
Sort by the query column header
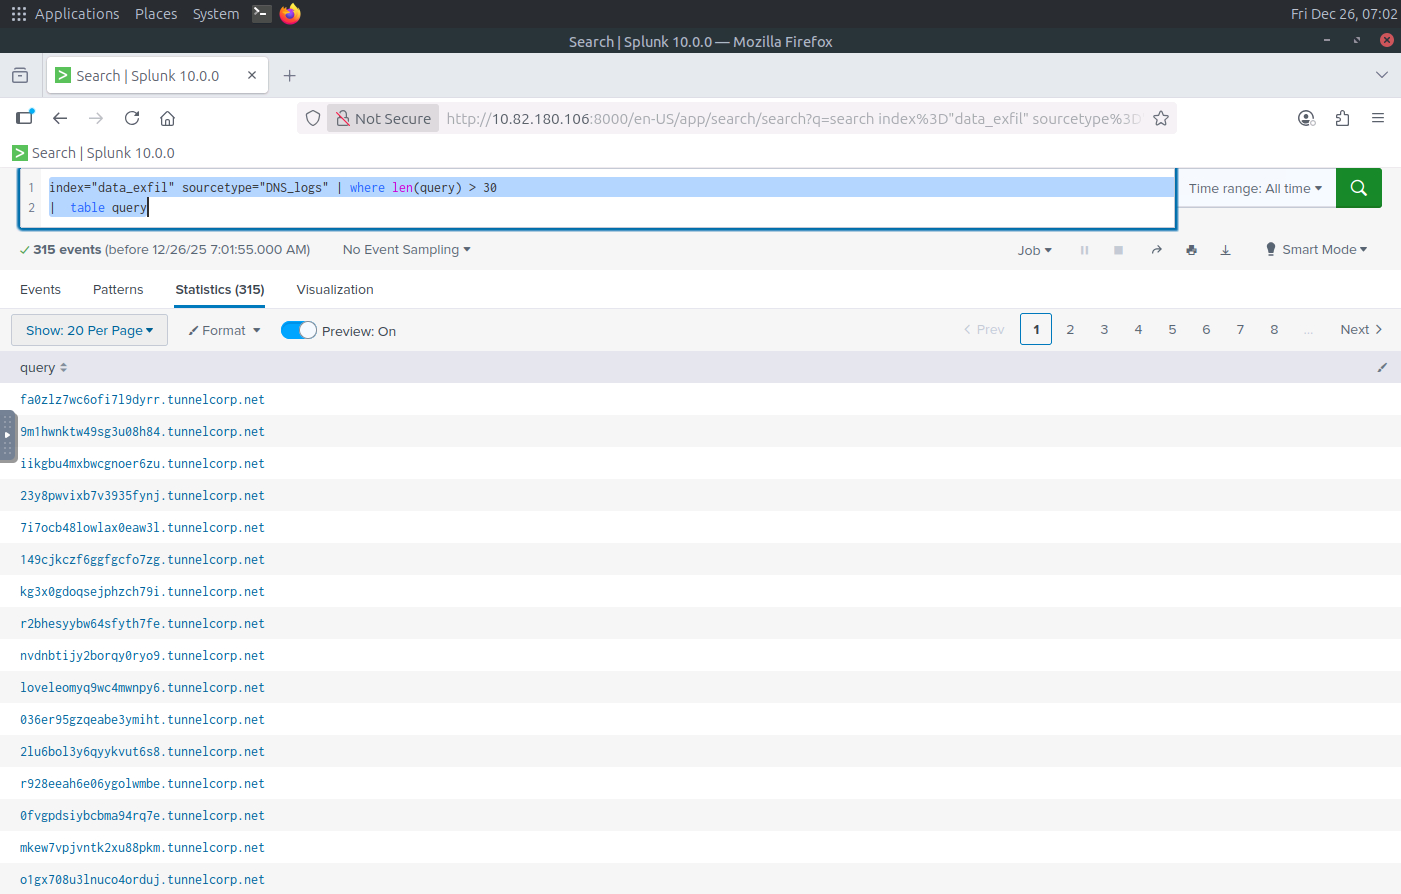pos(43,368)
